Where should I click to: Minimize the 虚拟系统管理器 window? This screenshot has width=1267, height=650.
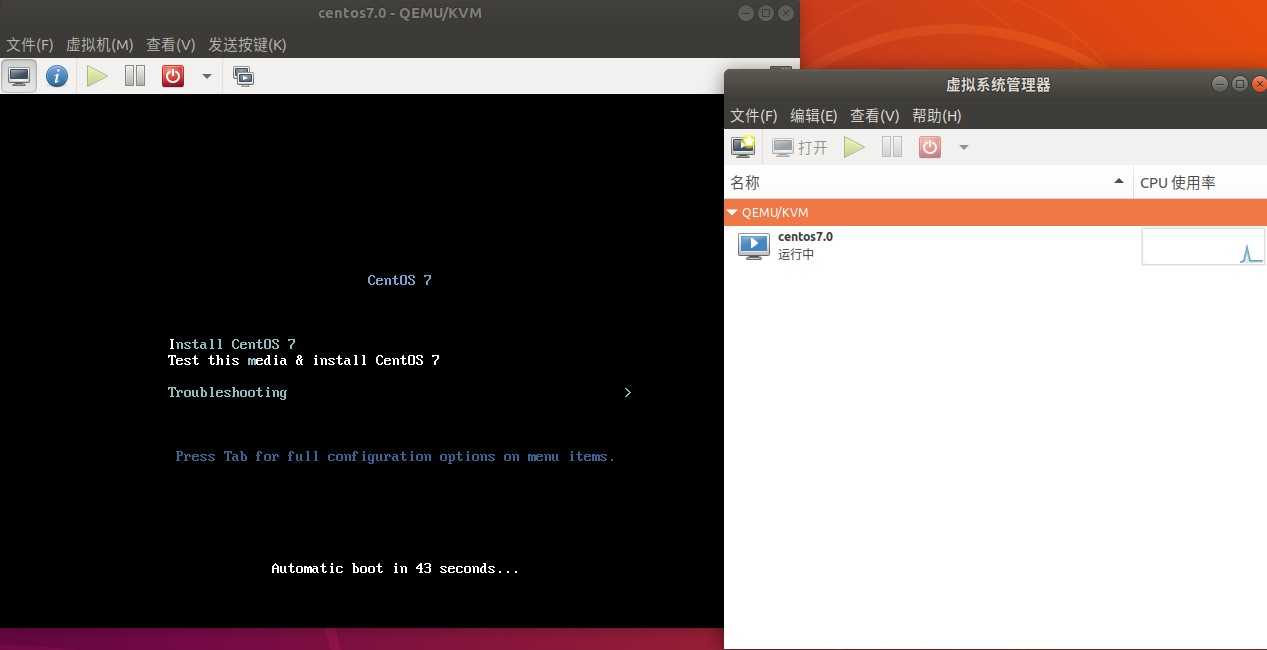click(x=1220, y=84)
